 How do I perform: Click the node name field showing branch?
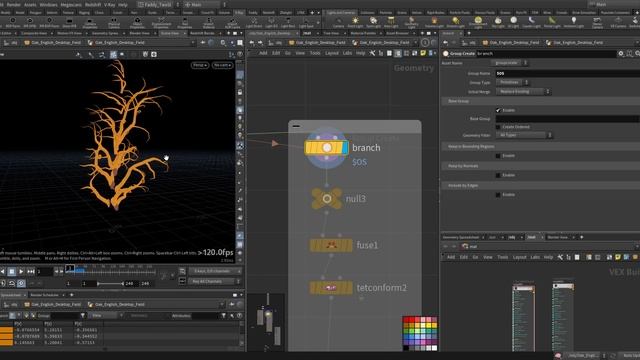pos(546,53)
